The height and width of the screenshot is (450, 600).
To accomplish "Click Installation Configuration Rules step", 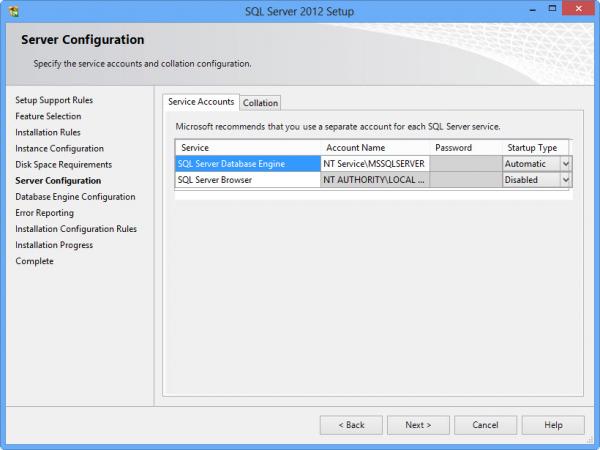I will [x=76, y=229].
